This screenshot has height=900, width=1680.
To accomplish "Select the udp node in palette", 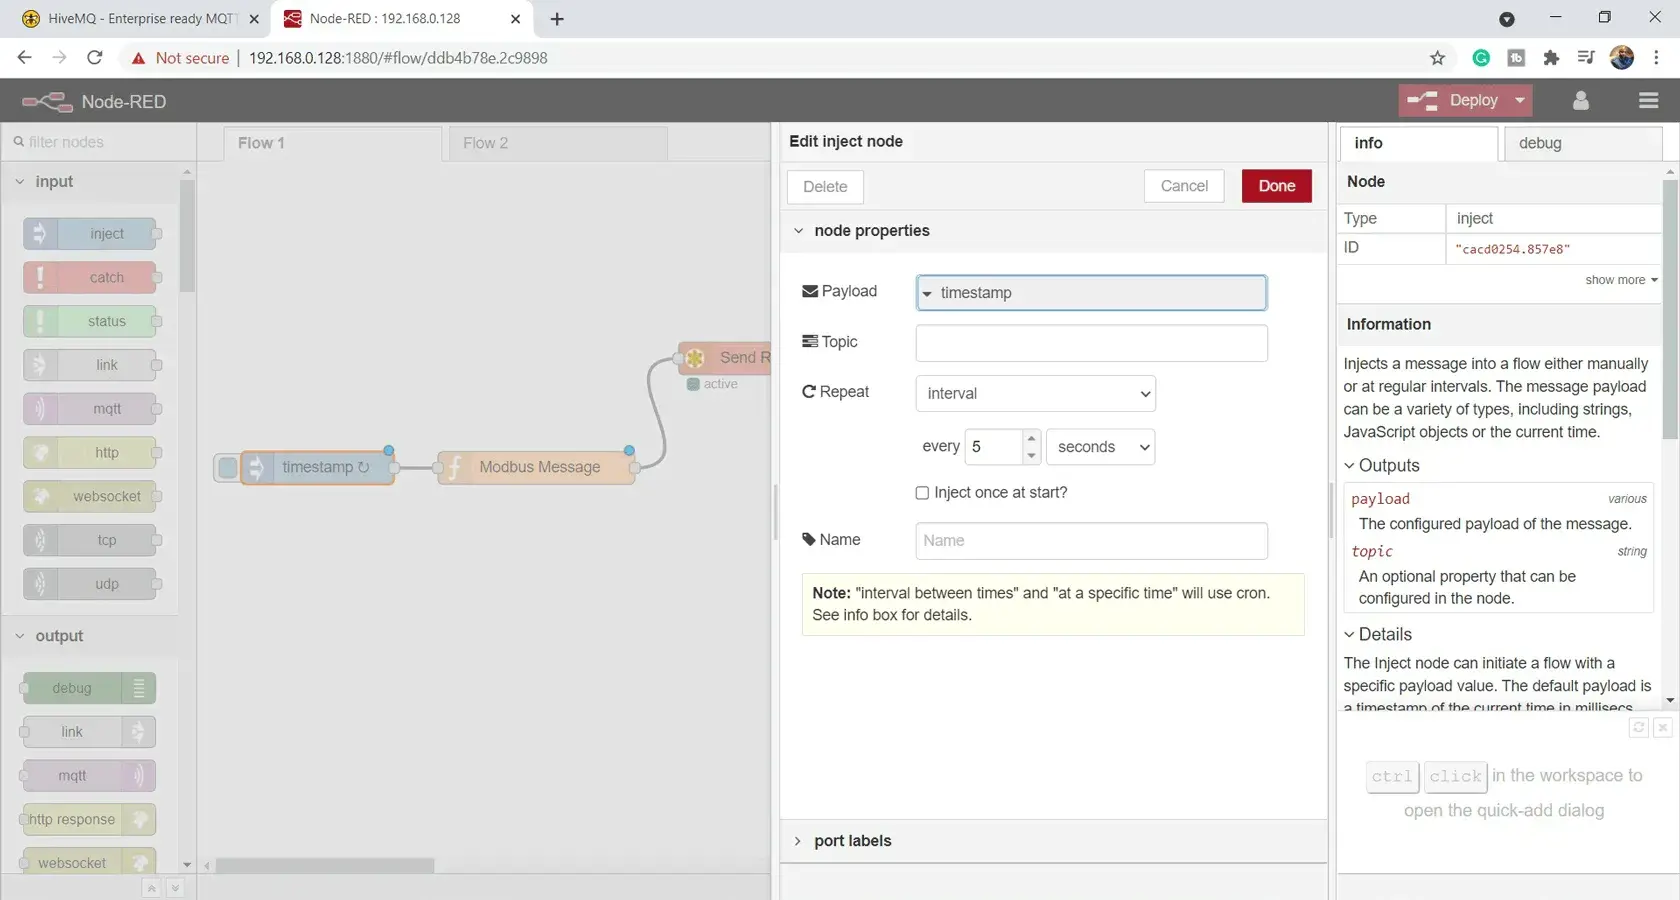I will 90,584.
